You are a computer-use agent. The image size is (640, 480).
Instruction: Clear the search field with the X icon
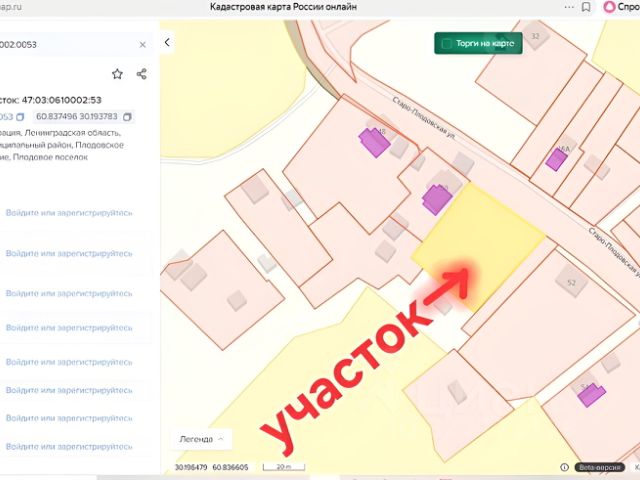[x=142, y=44]
